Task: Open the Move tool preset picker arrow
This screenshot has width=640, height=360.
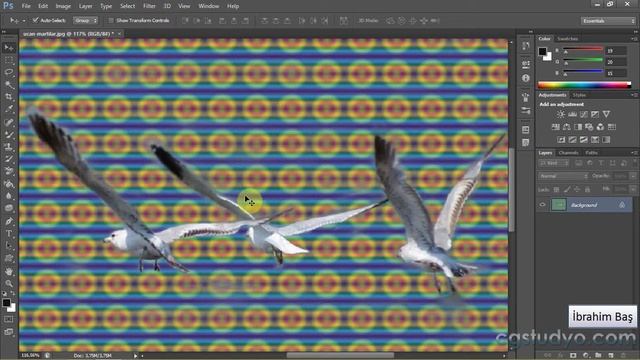Action: (24, 20)
